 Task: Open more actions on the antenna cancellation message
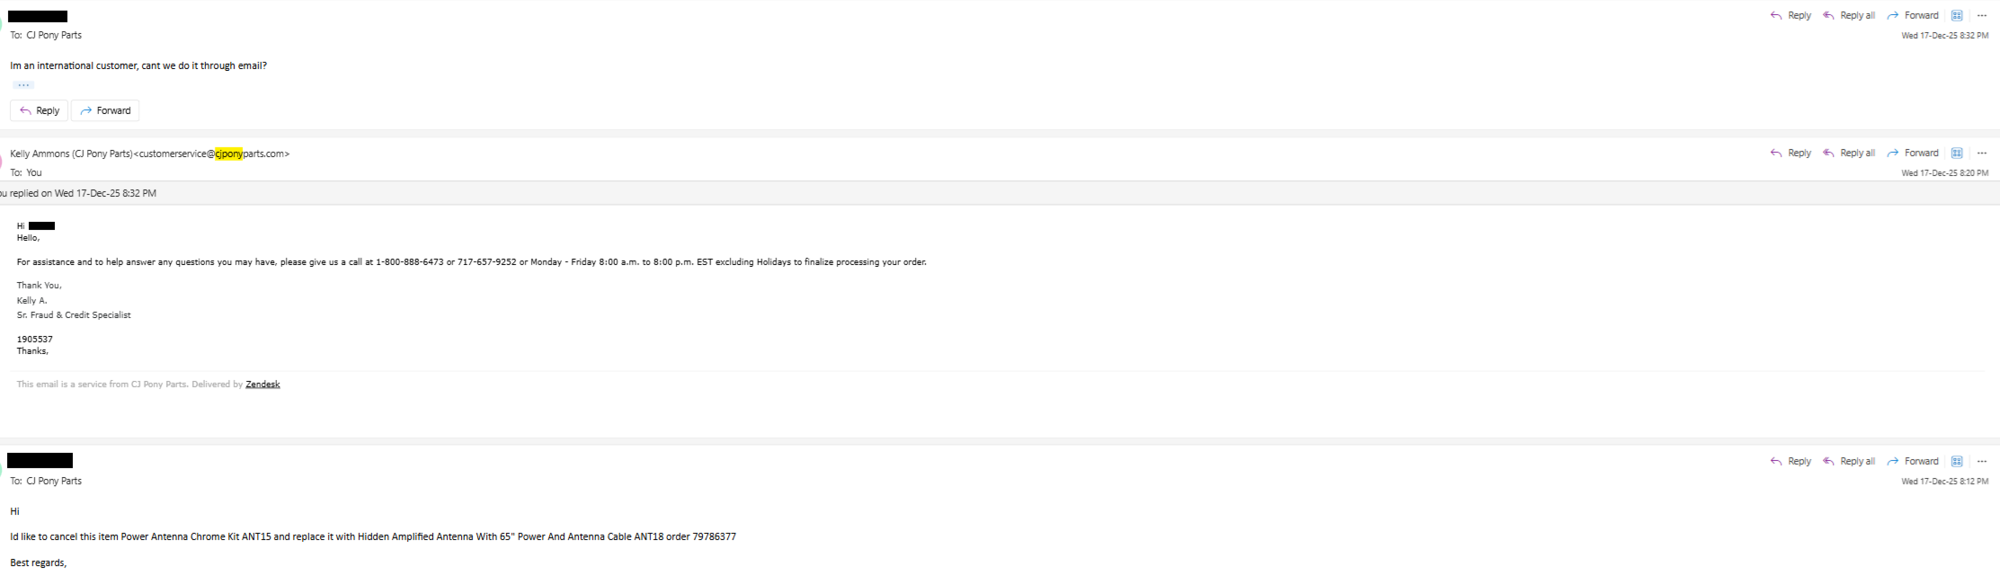tap(1981, 461)
